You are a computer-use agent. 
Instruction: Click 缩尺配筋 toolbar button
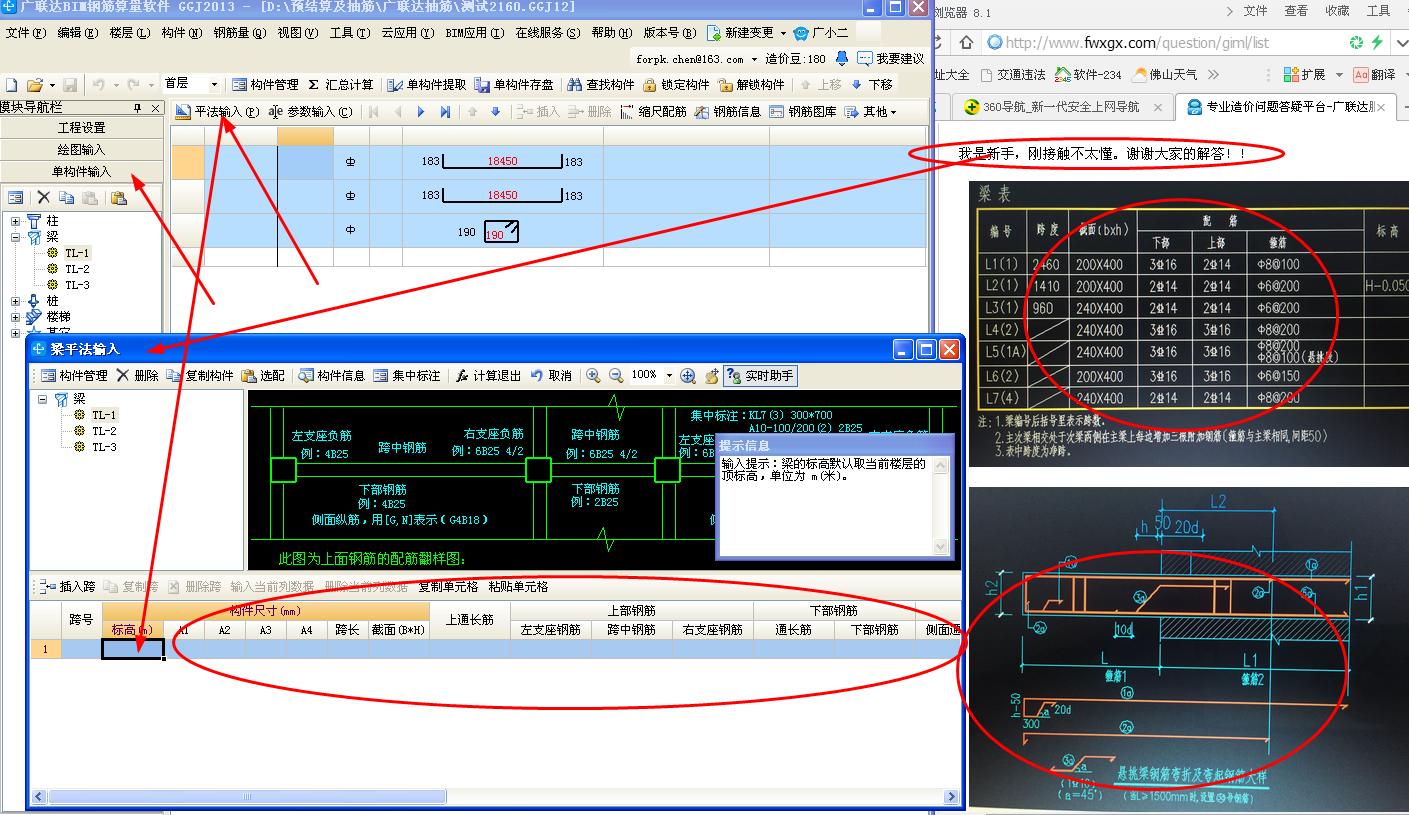coord(654,112)
